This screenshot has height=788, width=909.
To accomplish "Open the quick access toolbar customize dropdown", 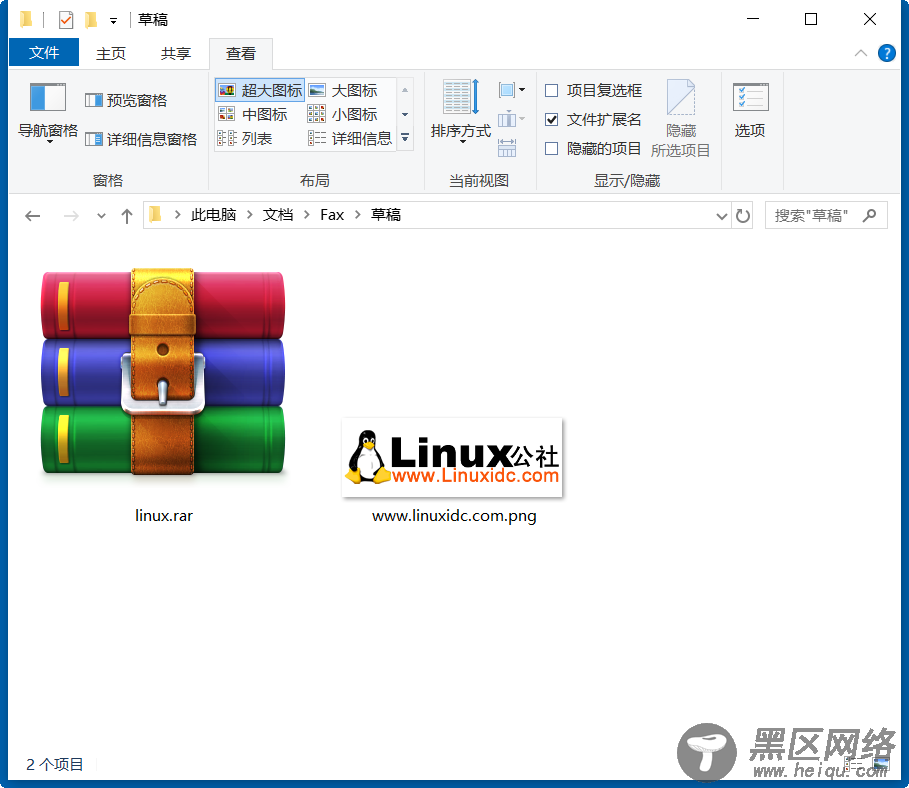I will pos(114,21).
